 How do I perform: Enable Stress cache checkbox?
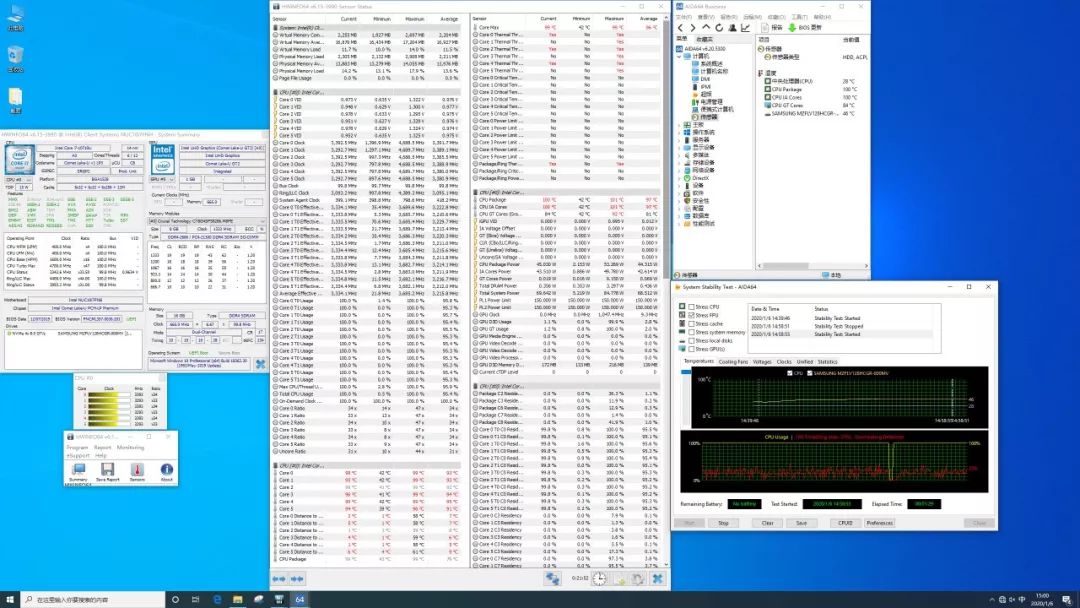point(692,324)
